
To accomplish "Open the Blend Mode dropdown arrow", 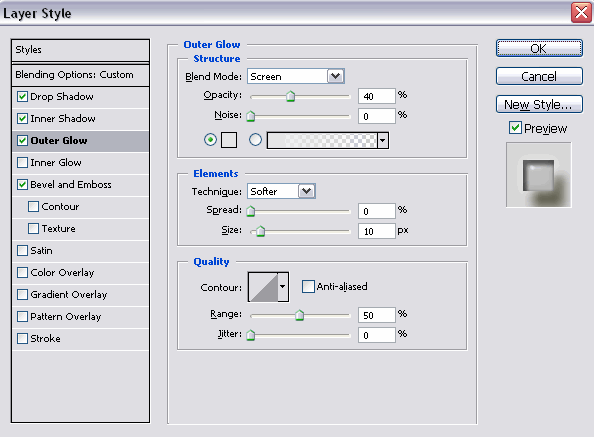I will click(336, 76).
